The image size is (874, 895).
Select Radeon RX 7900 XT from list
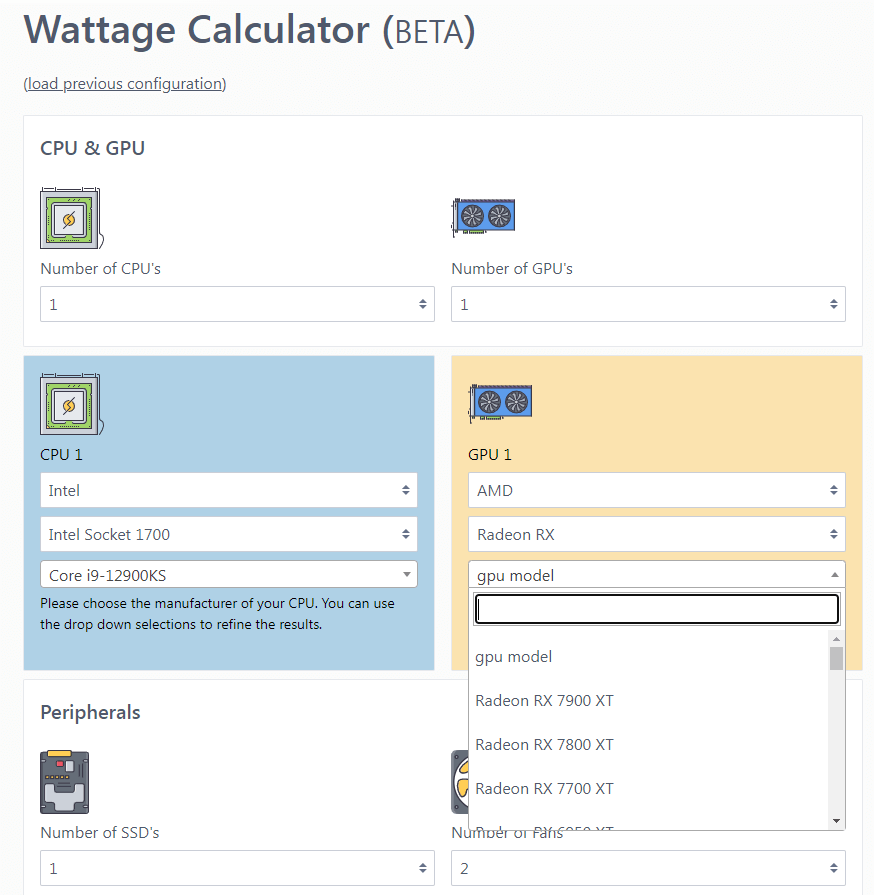click(x=545, y=701)
